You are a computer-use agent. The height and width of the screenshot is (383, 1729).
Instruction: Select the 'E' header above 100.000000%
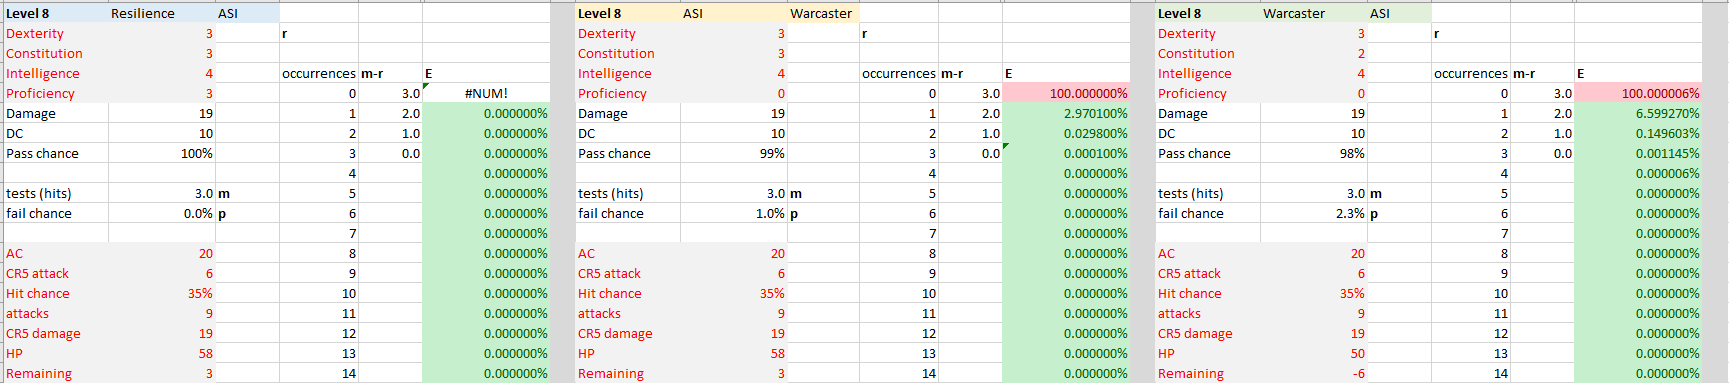(1009, 73)
